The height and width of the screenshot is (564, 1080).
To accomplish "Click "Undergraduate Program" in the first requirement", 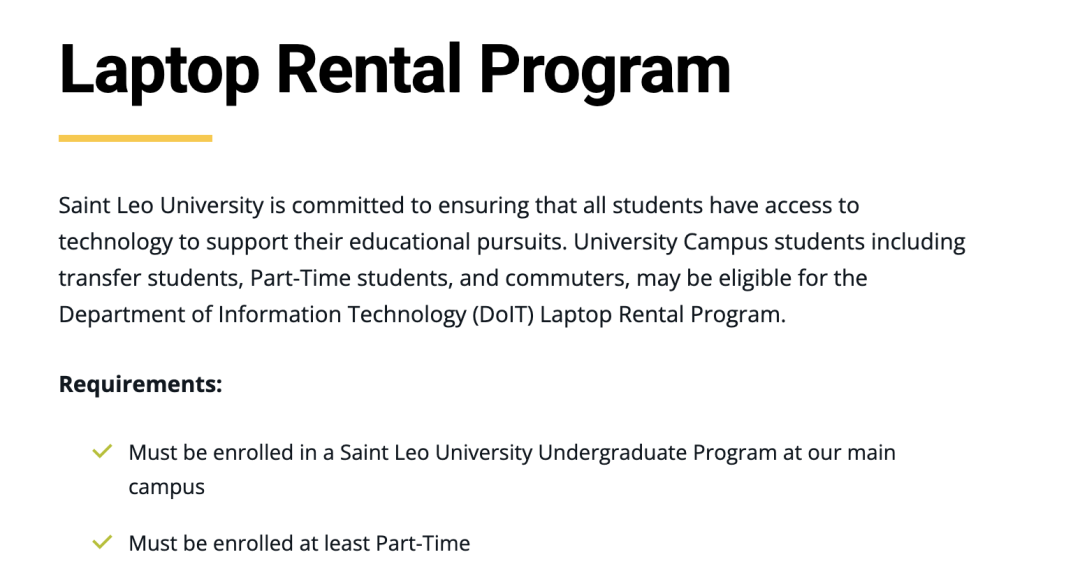I will [657, 452].
